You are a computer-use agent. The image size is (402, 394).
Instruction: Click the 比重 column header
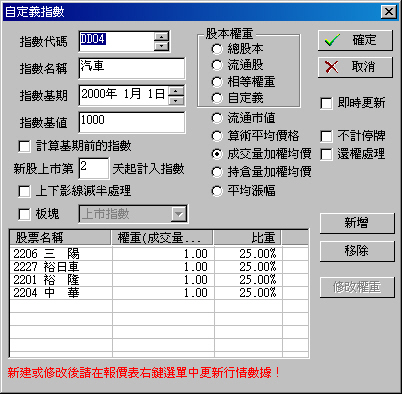[x=248, y=238]
